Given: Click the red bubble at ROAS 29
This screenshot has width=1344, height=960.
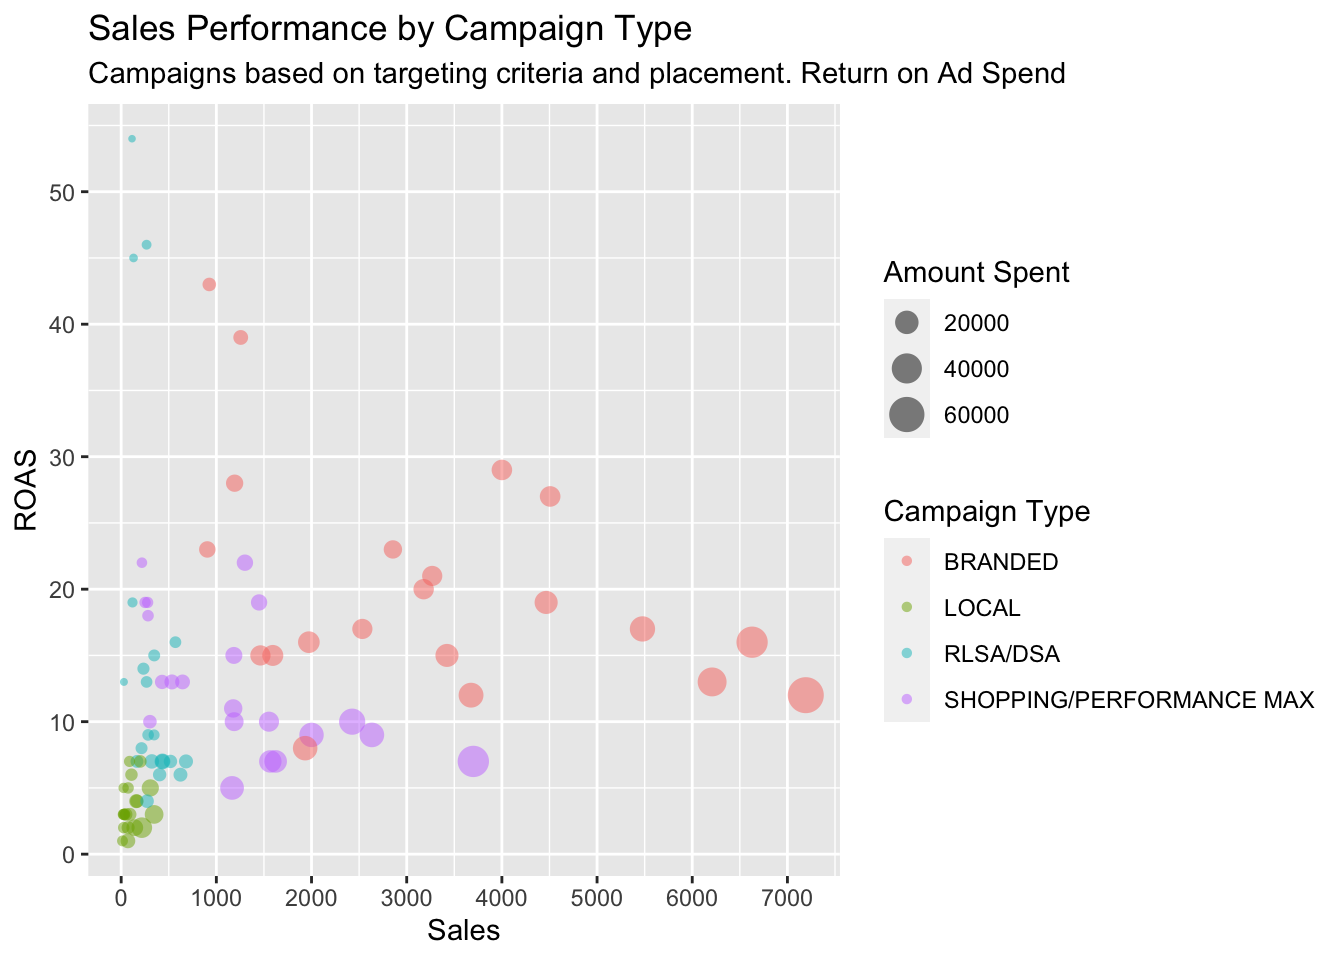Looking at the screenshot, I should click(502, 470).
